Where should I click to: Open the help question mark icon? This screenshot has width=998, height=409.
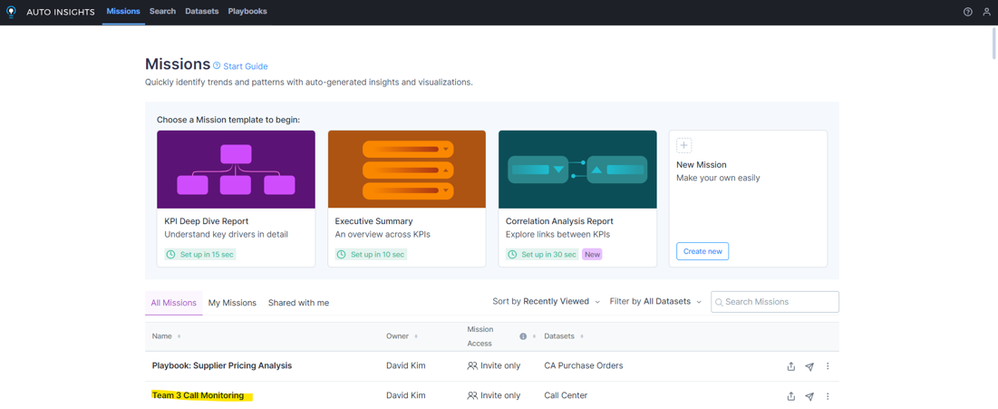point(967,12)
